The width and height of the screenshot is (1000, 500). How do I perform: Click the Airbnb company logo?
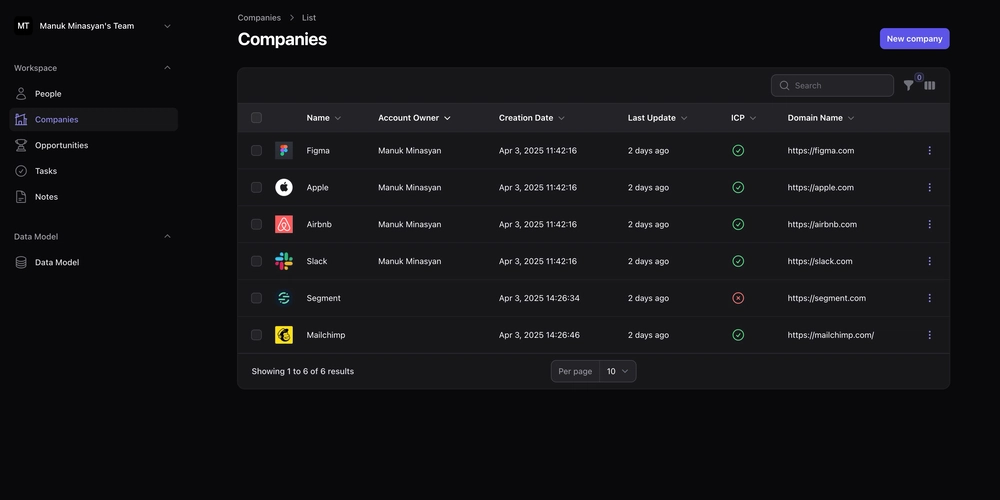tap(284, 224)
